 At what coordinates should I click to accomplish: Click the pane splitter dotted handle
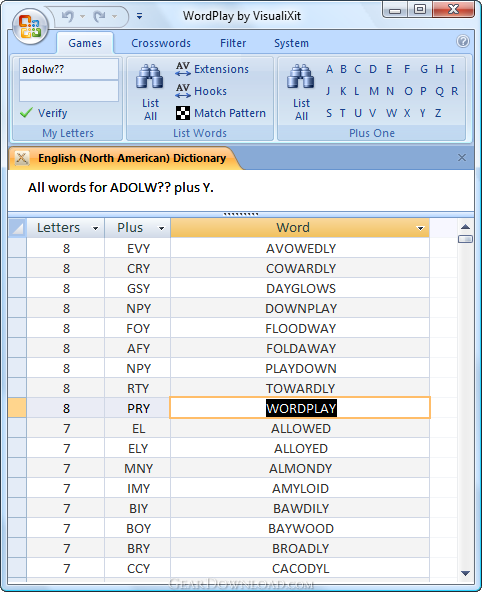pos(241,214)
